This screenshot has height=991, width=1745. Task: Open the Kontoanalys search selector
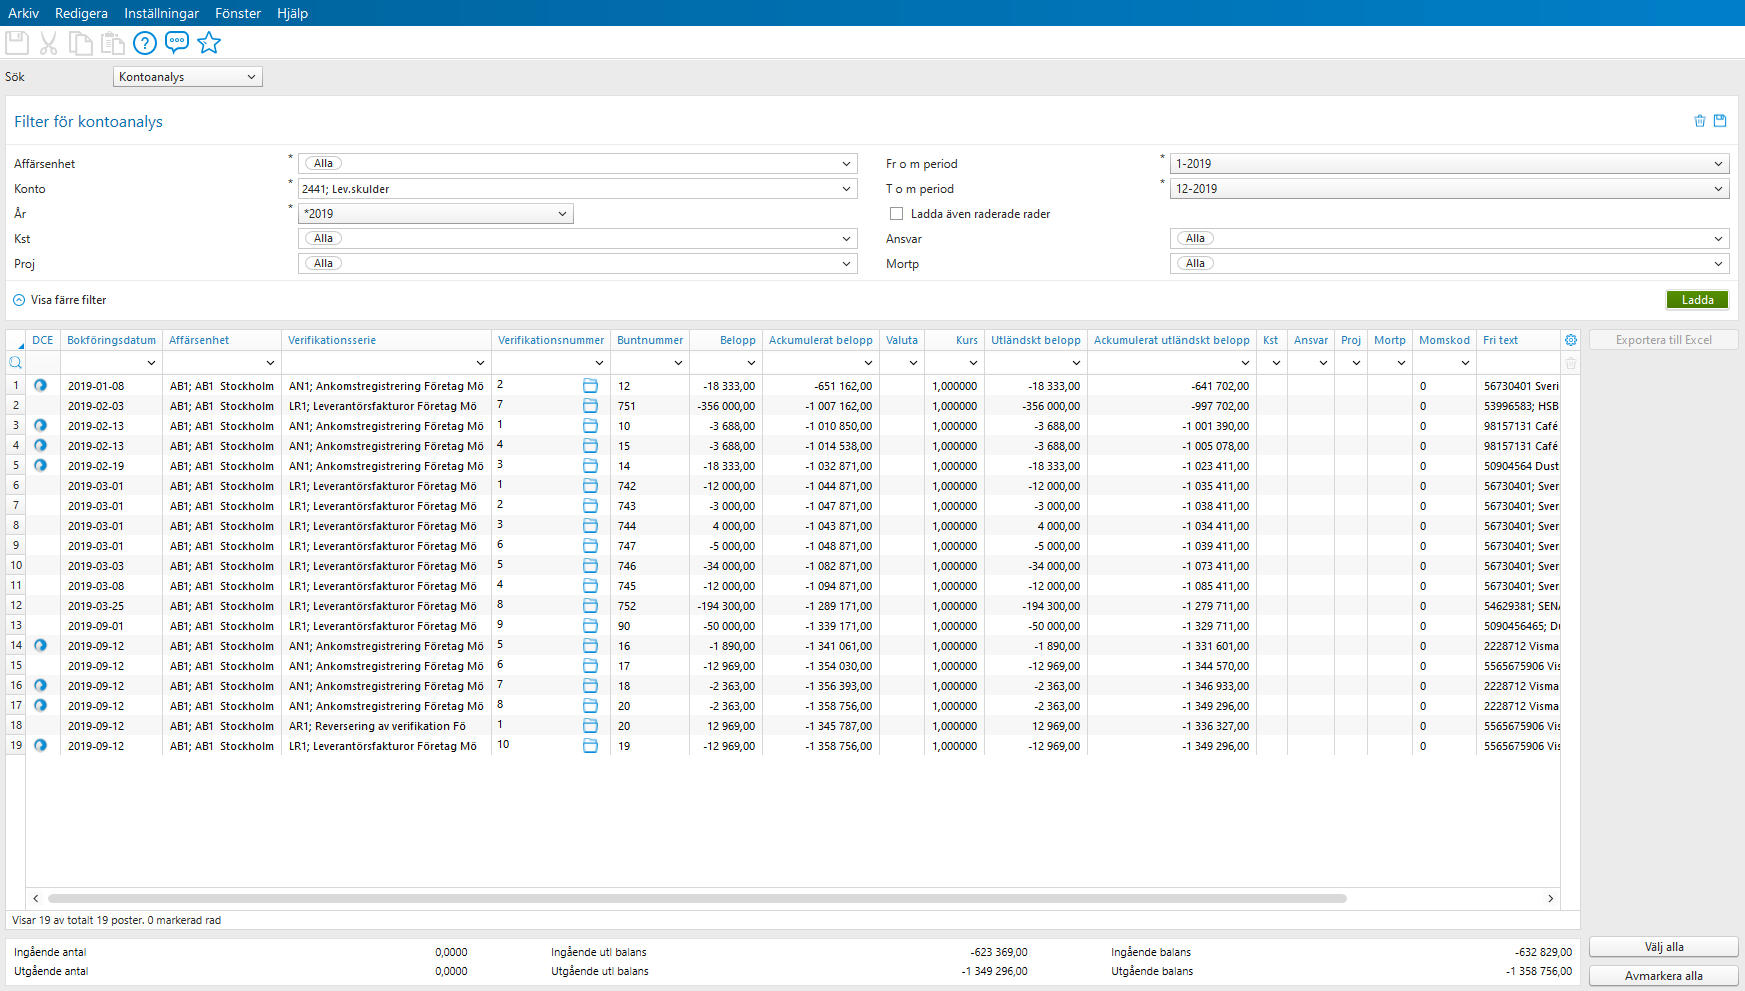click(x=187, y=76)
